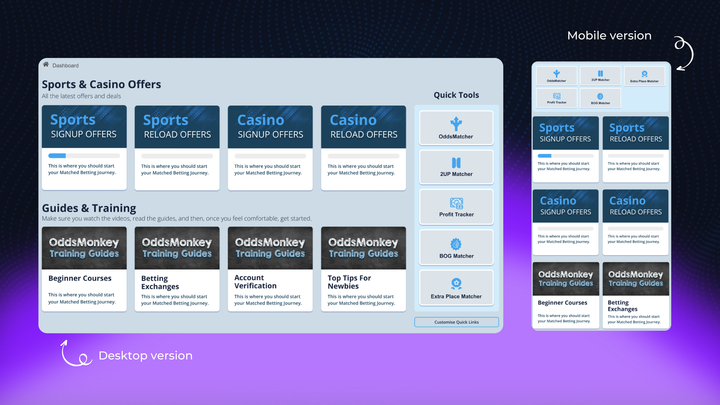The image size is (720, 405).
Task: Click the Dashboard breadcrumb label
Action: (66, 66)
